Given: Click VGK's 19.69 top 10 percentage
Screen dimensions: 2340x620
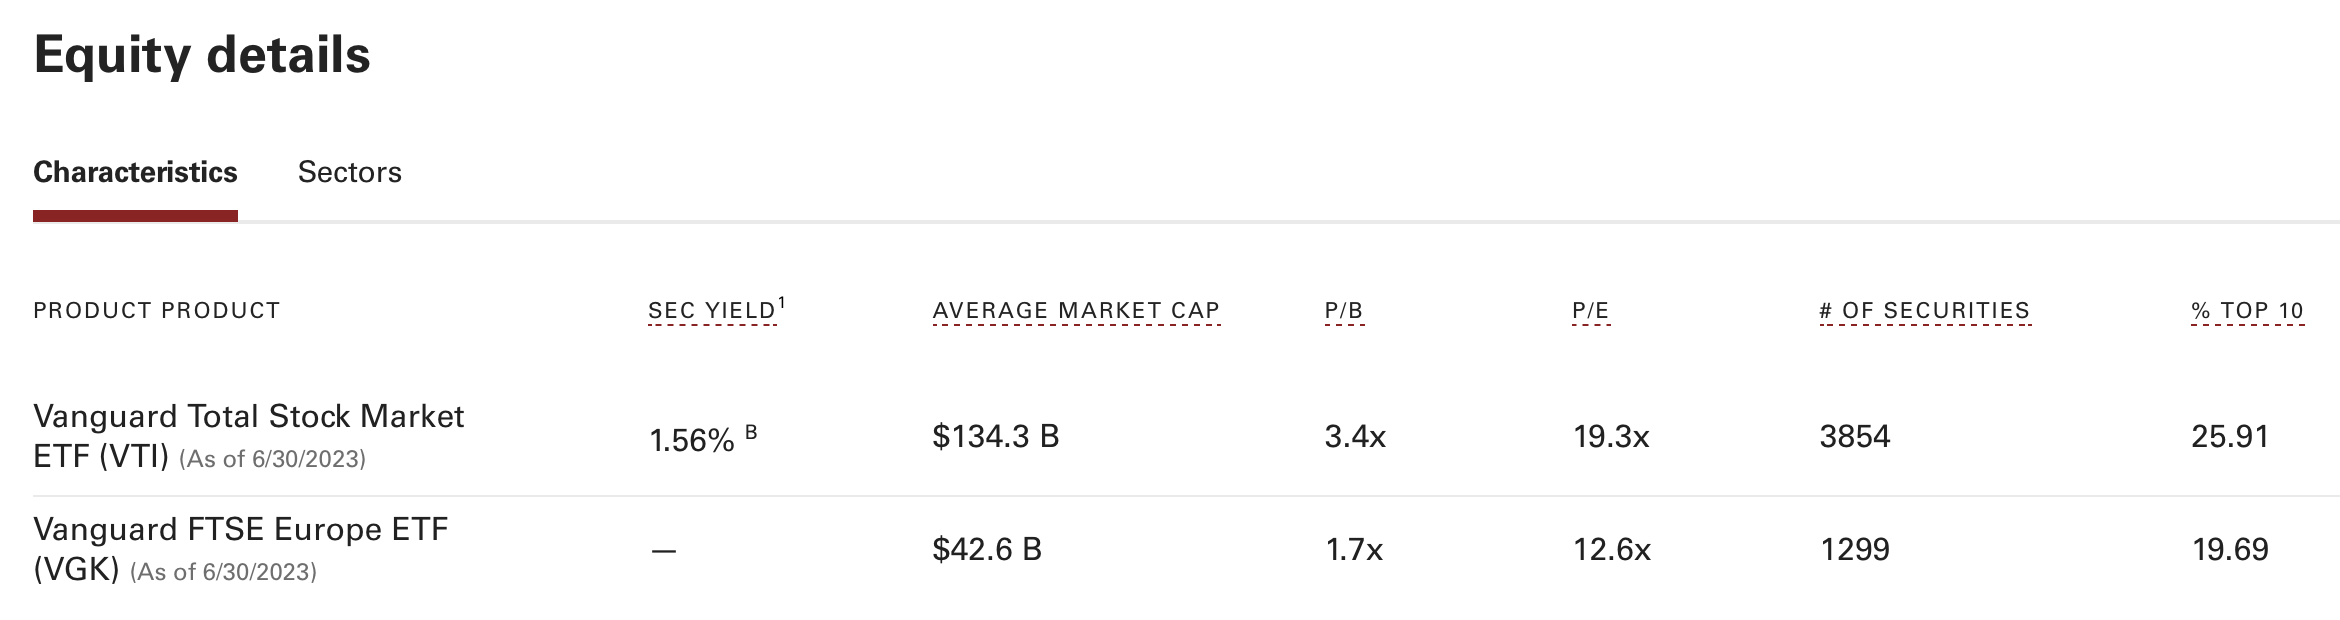Looking at the screenshot, I should pyautogui.click(x=2229, y=549).
